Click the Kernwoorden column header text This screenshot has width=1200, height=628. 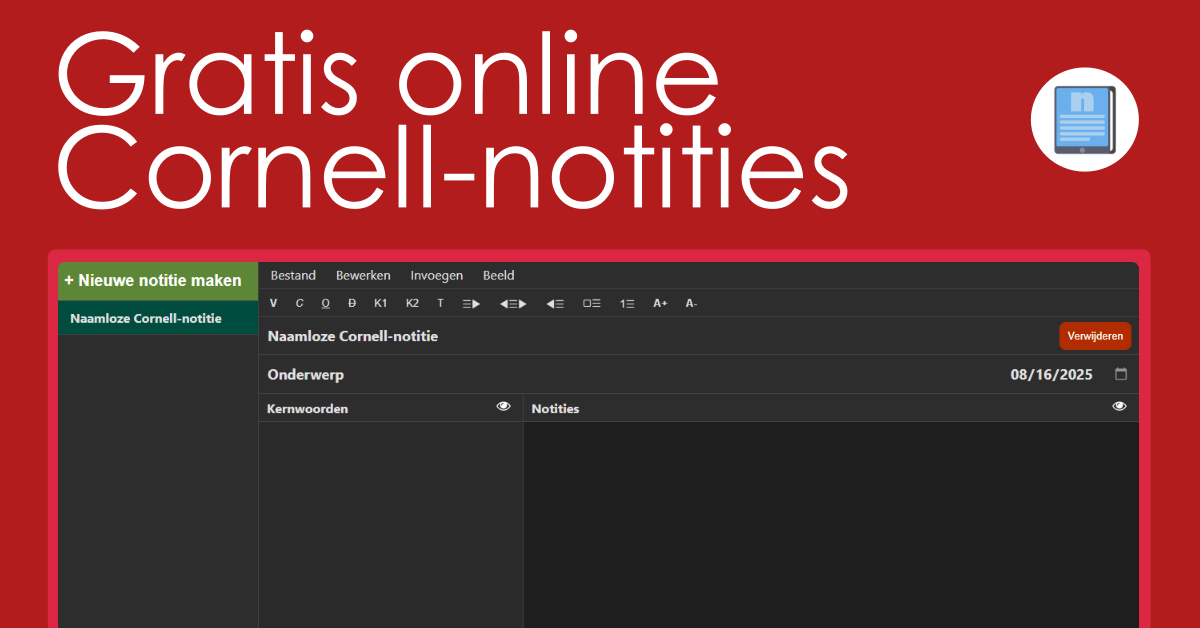click(x=308, y=408)
